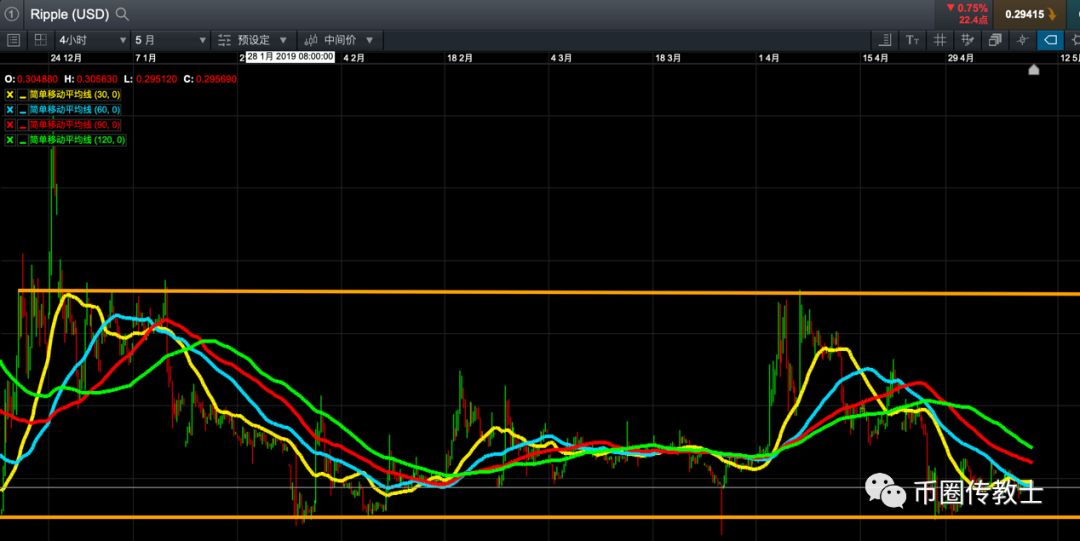Toggle the highlighted price label tag icon
The width and height of the screenshot is (1080, 541).
tap(1050, 40)
